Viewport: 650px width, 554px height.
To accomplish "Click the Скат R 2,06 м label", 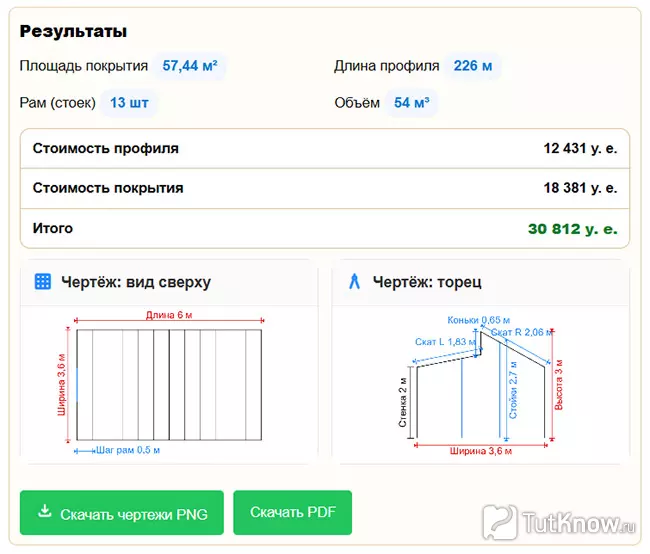I will 521,333.
